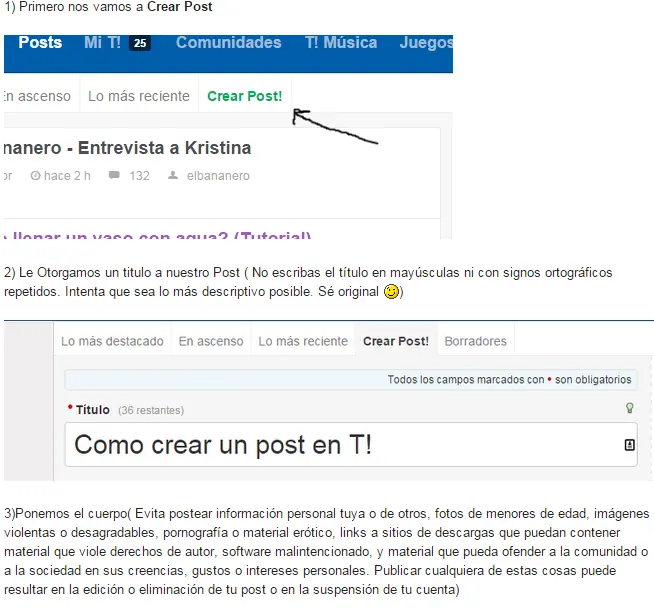
Task: Open T! Música section
Action: click(x=341, y=43)
